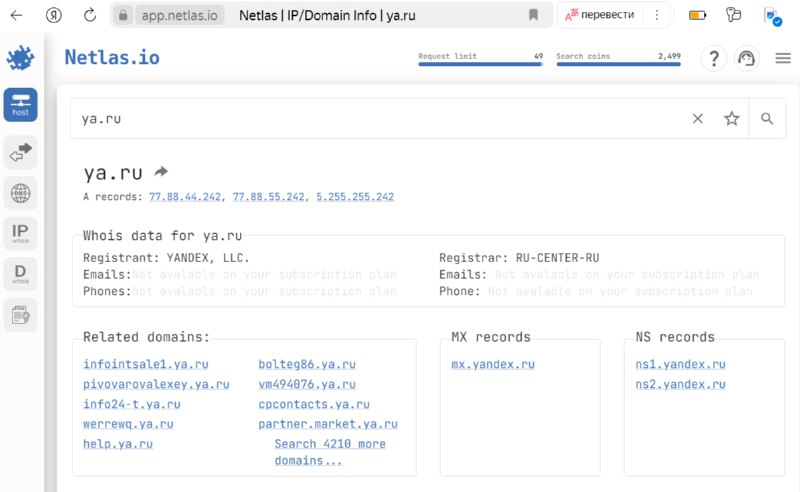
Task: Open the translate options three-dot menu
Action: click(x=657, y=15)
